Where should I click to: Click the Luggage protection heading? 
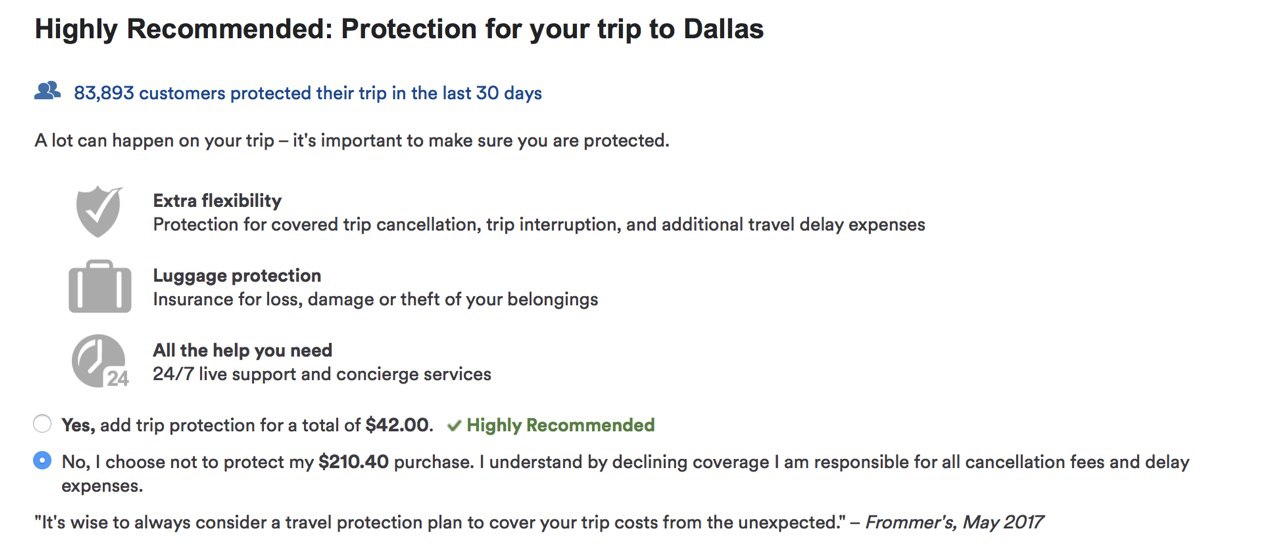pos(237,275)
